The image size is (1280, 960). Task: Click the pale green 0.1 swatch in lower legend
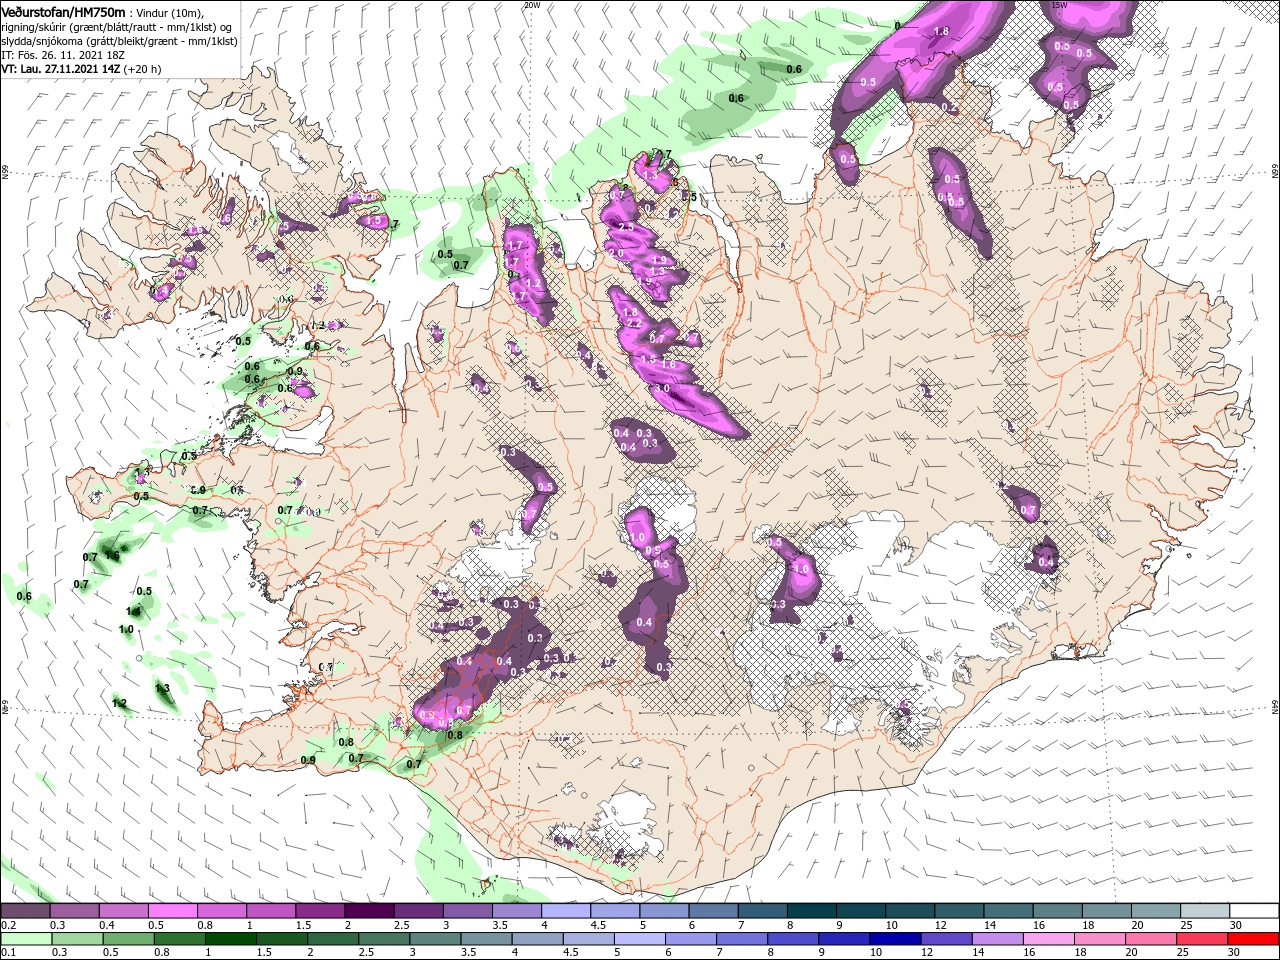25,939
